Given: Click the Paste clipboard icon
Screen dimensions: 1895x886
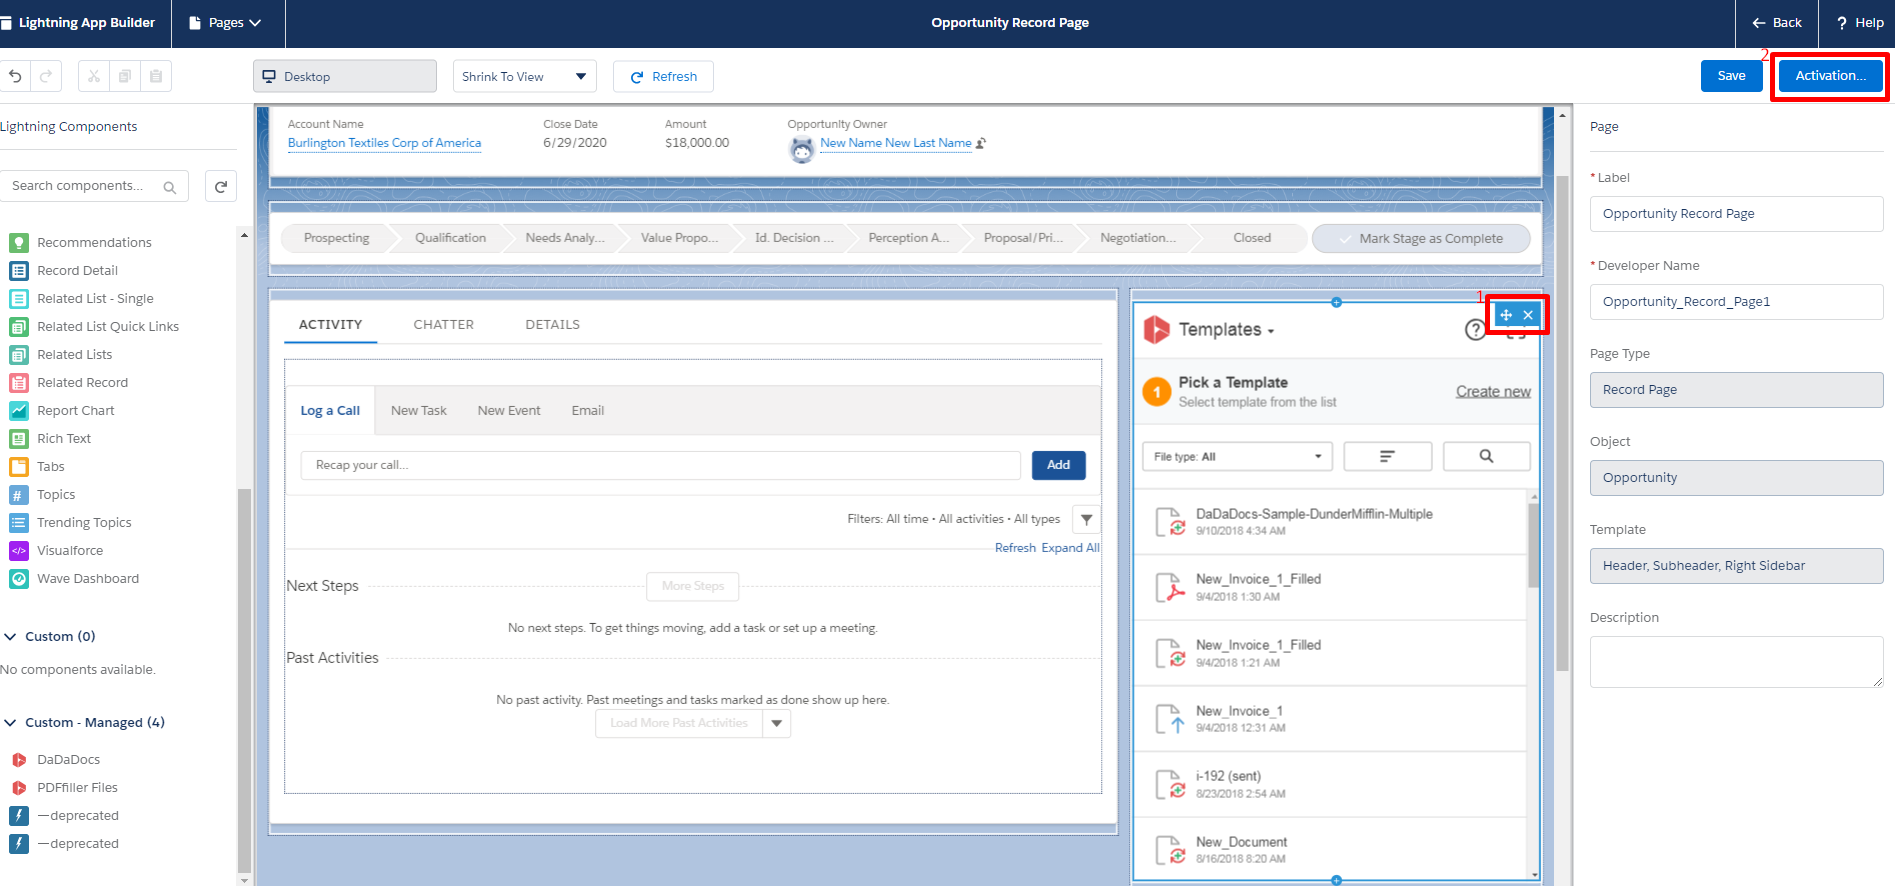Looking at the screenshot, I should tap(156, 76).
